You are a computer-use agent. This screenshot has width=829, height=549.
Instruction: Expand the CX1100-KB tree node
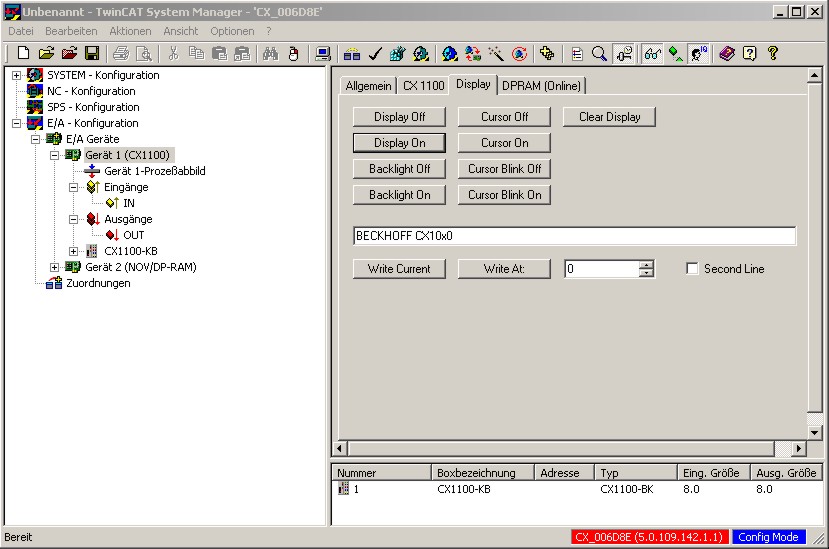click(x=73, y=251)
